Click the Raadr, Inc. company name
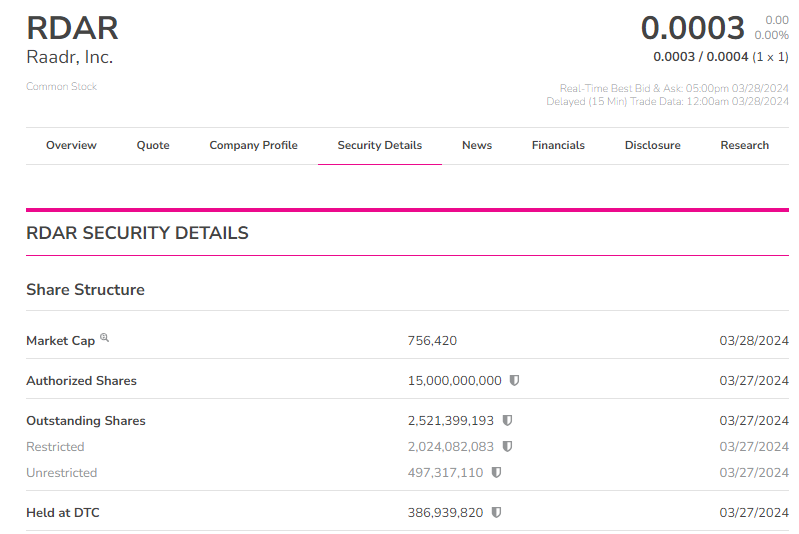This screenshot has width=799, height=534. (x=69, y=57)
